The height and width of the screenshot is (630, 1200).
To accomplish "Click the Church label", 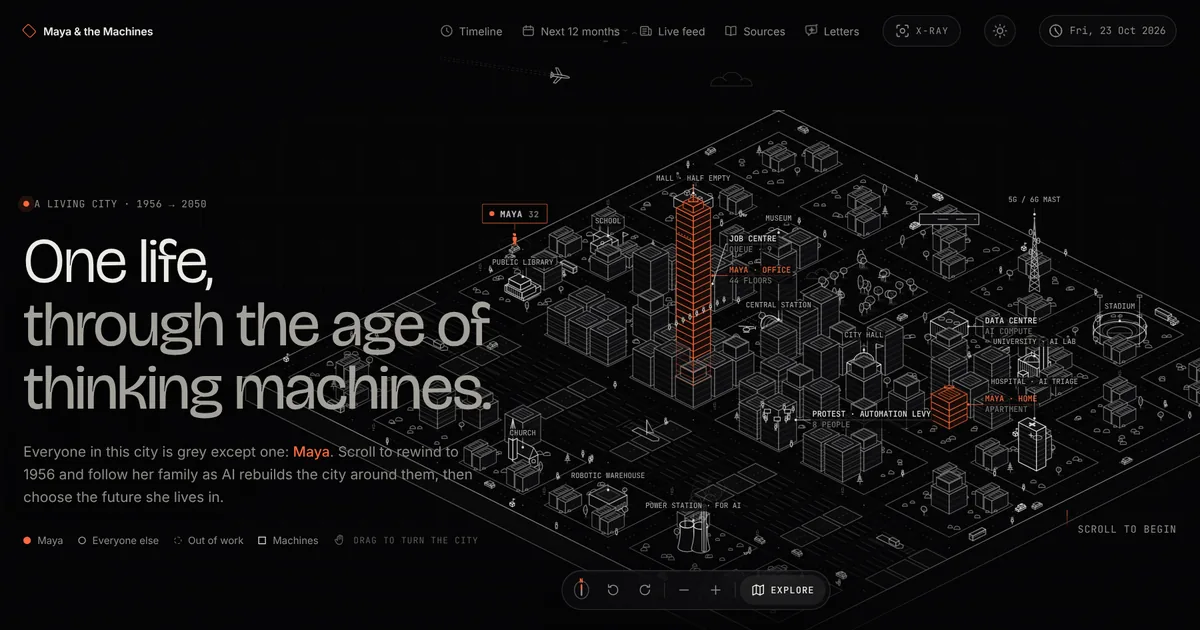I will pyautogui.click(x=522, y=433).
